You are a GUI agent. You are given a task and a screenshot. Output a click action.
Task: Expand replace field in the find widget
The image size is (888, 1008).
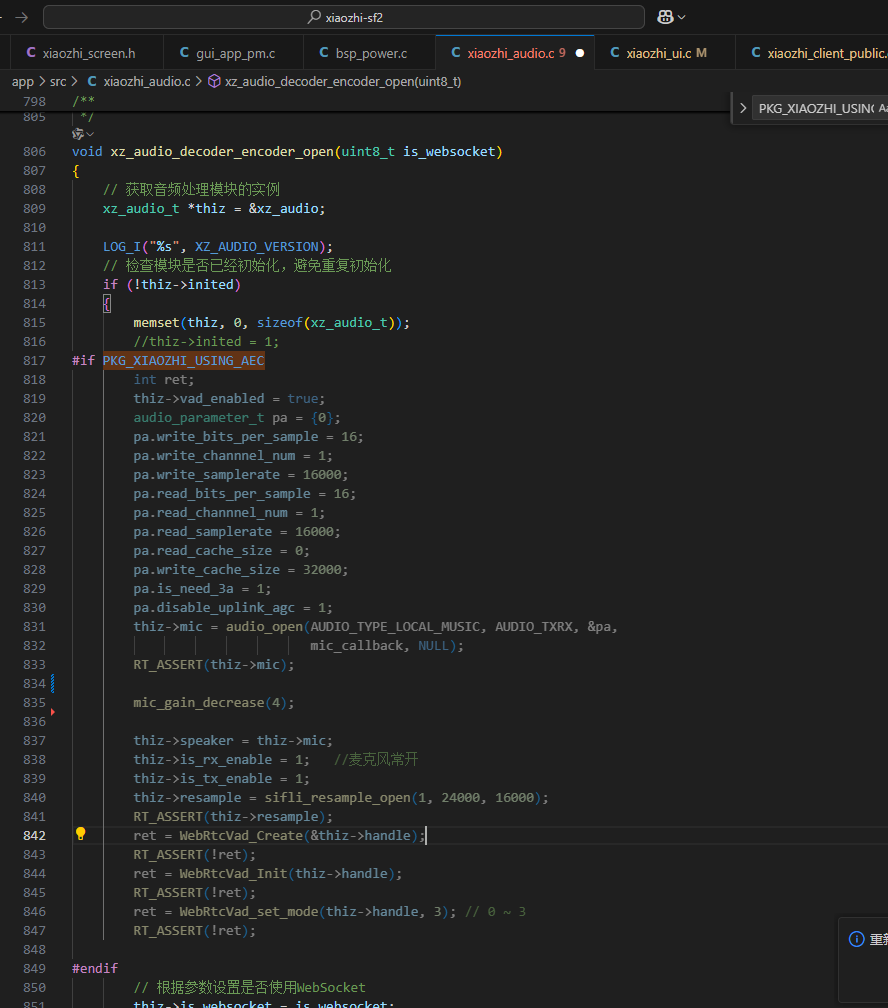click(742, 108)
